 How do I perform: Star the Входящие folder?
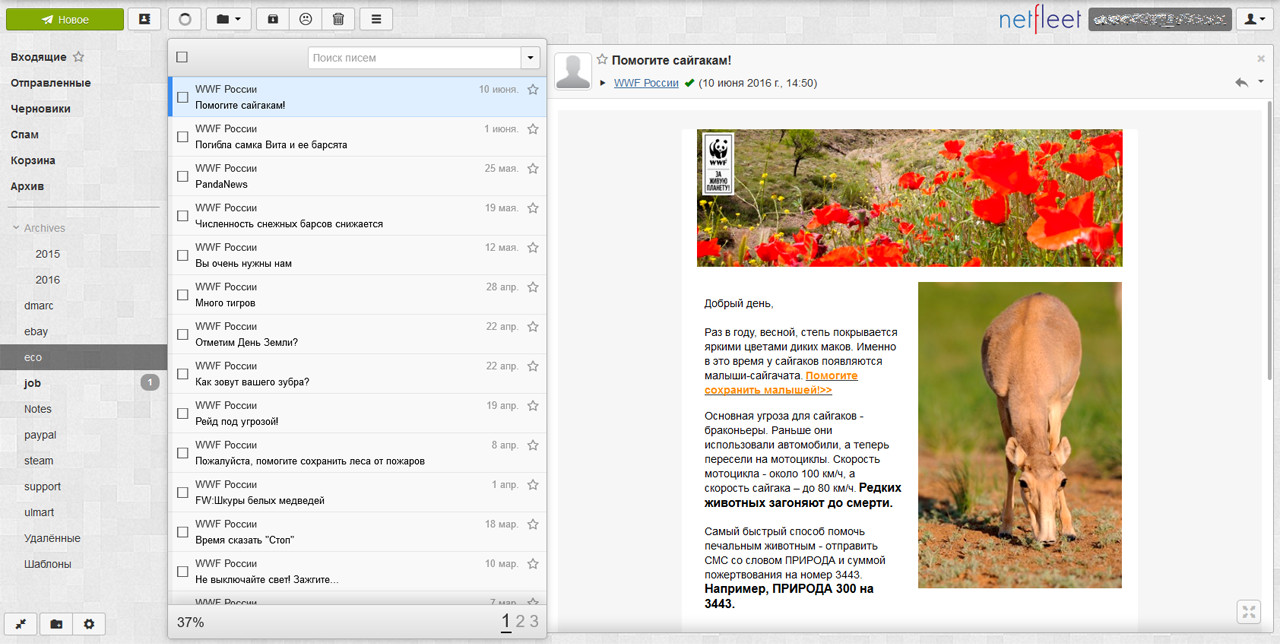point(79,57)
